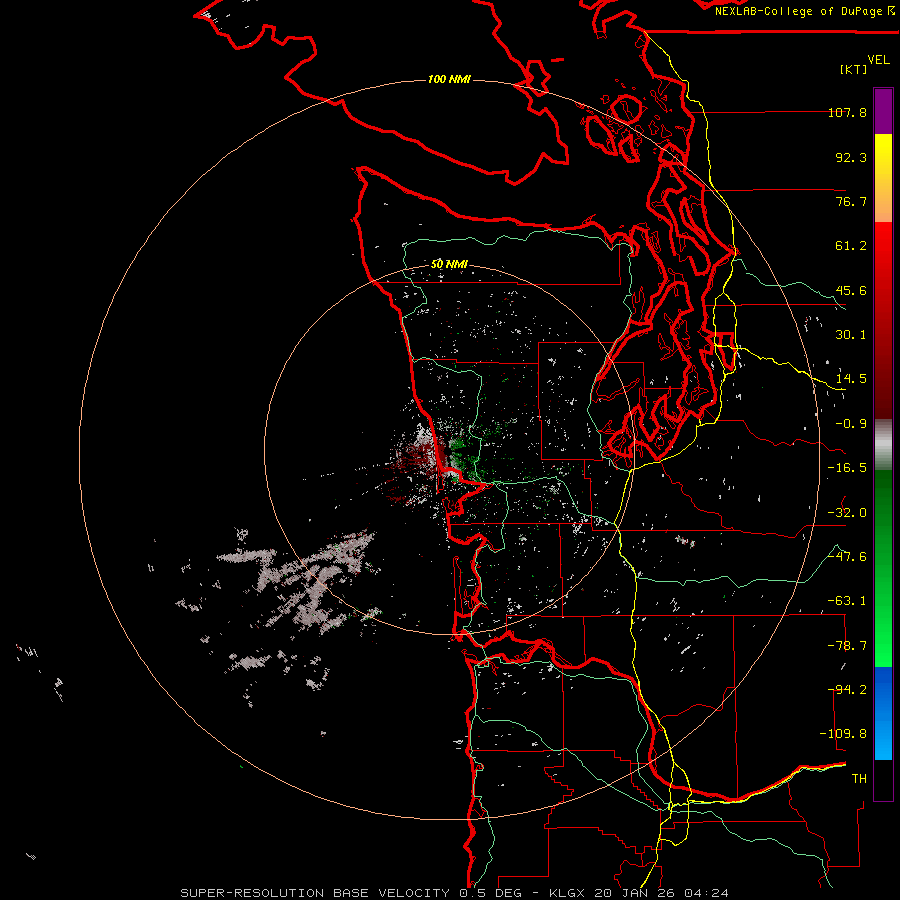The width and height of the screenshot is (900, 900).
Task: Click the -94.2 legend value
Action: point(847,690)
